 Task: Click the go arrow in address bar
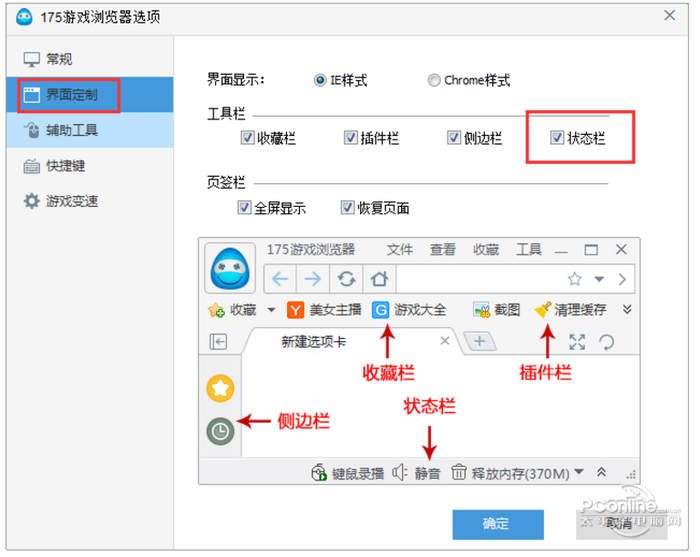tap(622, 279)
